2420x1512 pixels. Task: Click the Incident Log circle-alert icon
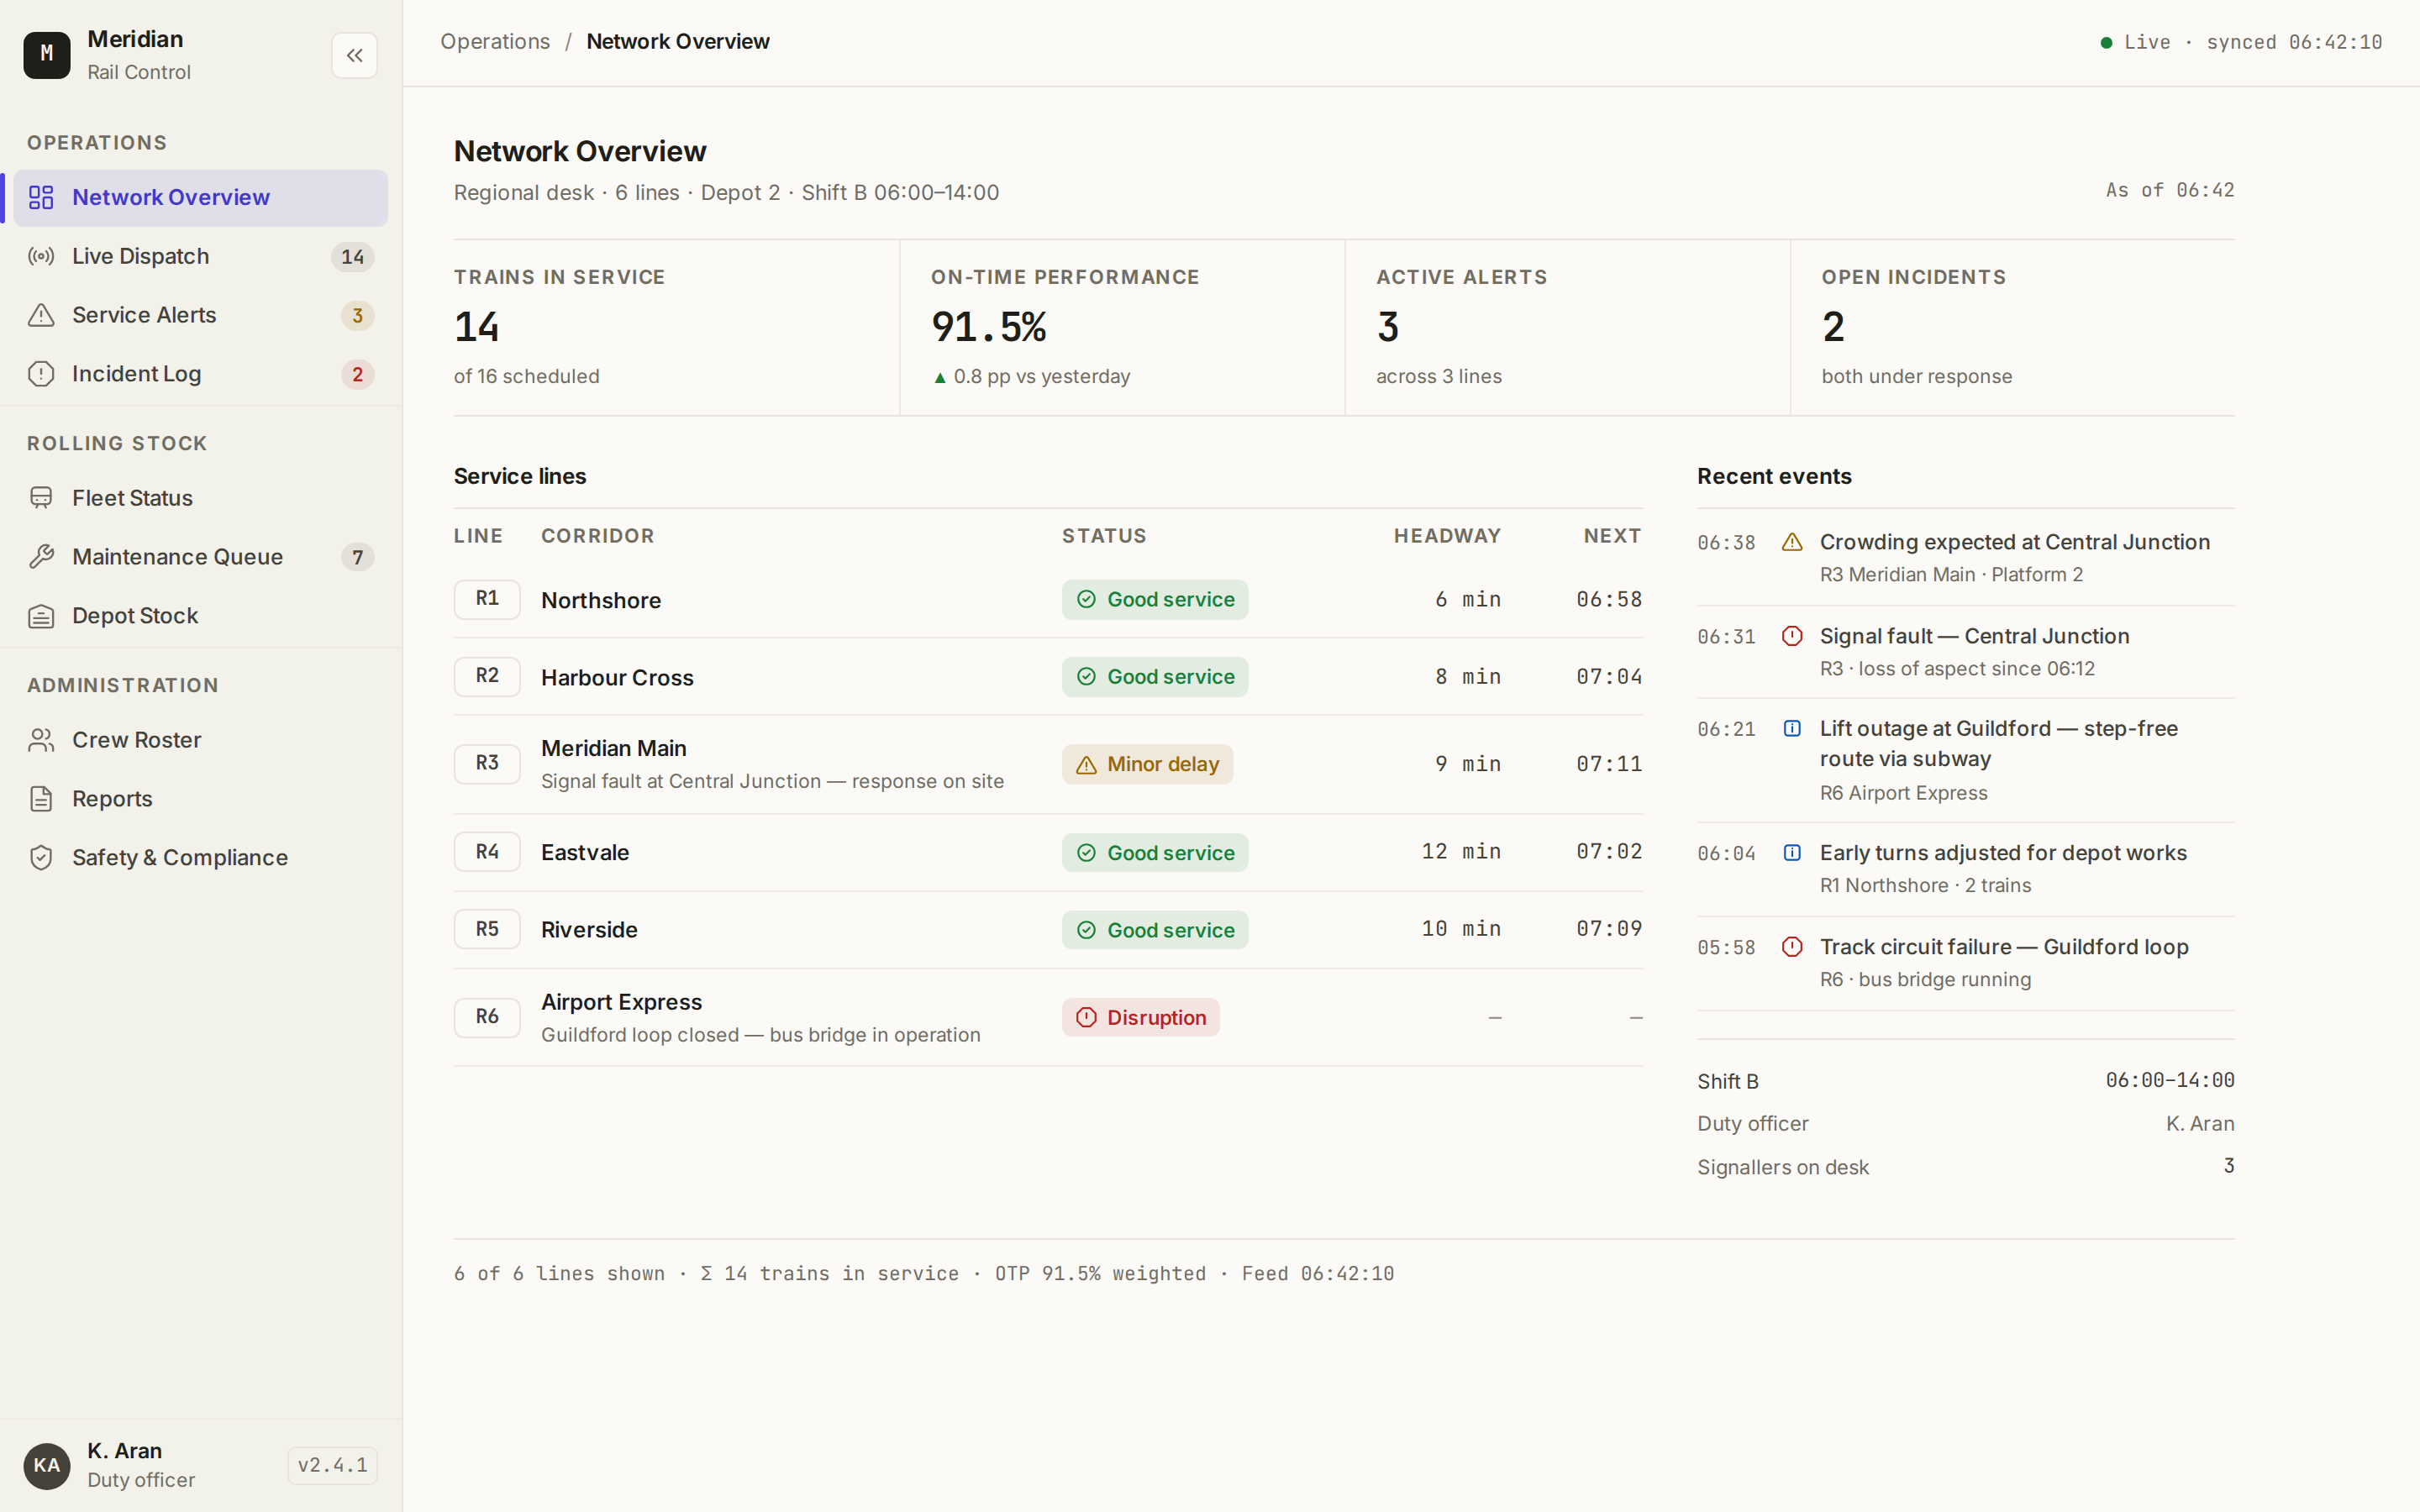click(41, 374)
